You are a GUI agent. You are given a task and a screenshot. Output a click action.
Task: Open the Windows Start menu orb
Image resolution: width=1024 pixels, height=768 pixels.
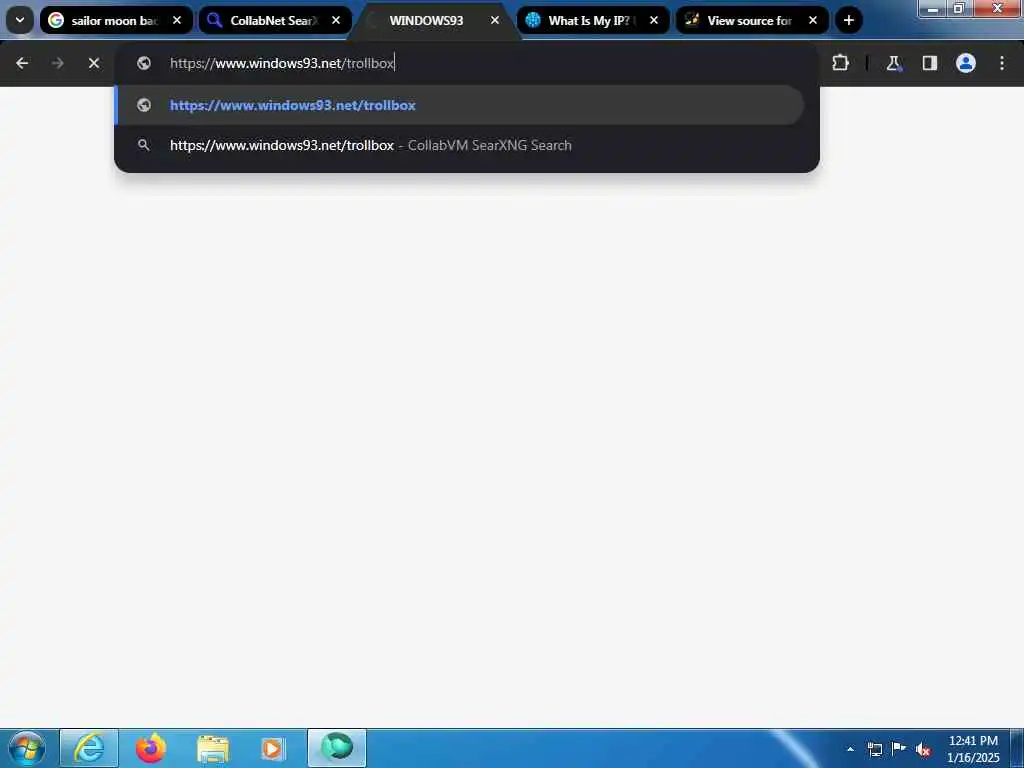[27, 748]
